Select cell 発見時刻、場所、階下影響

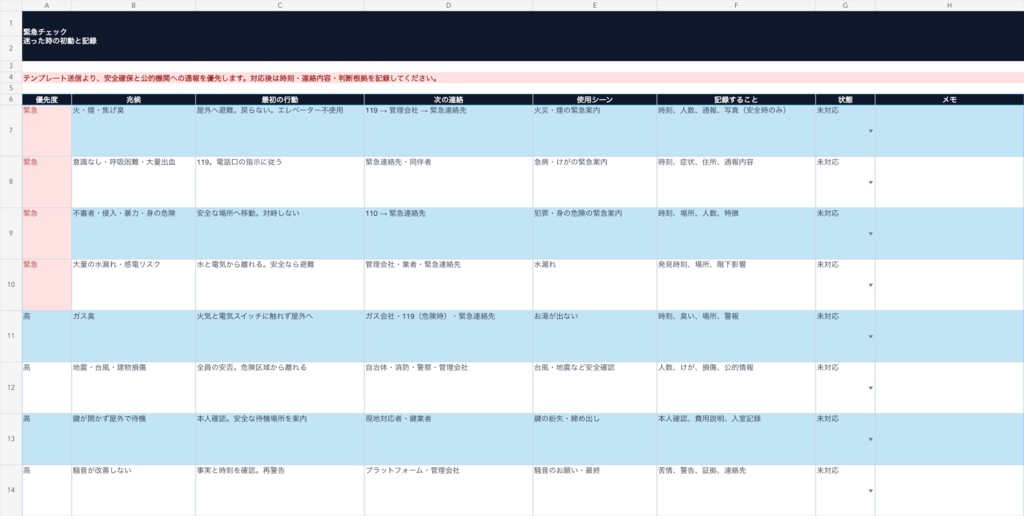click(x=736, y=285)
